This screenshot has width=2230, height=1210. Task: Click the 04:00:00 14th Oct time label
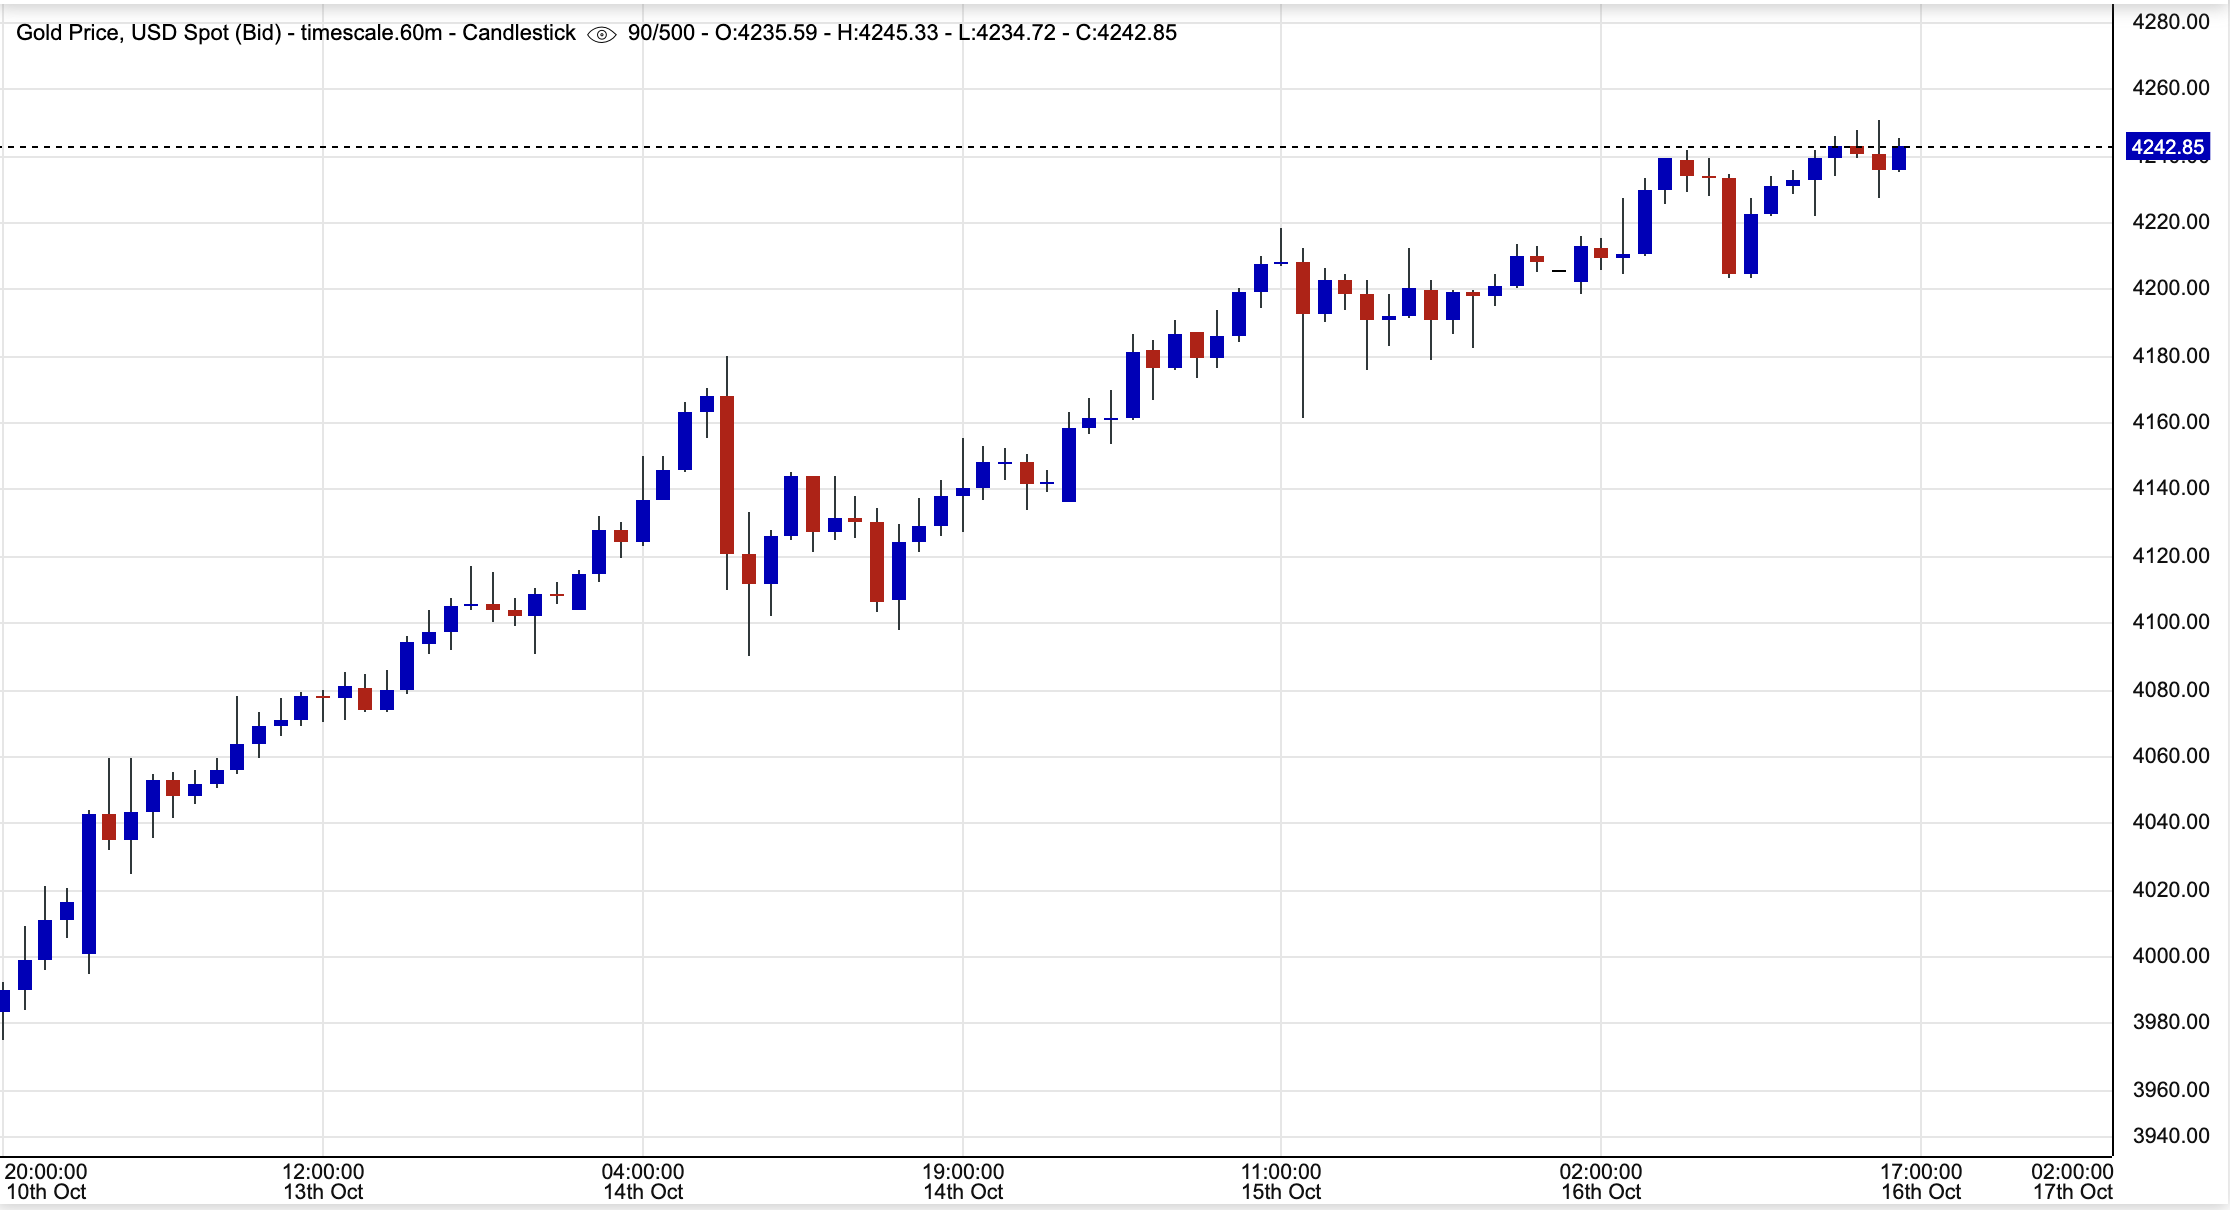click(643, 1181)
